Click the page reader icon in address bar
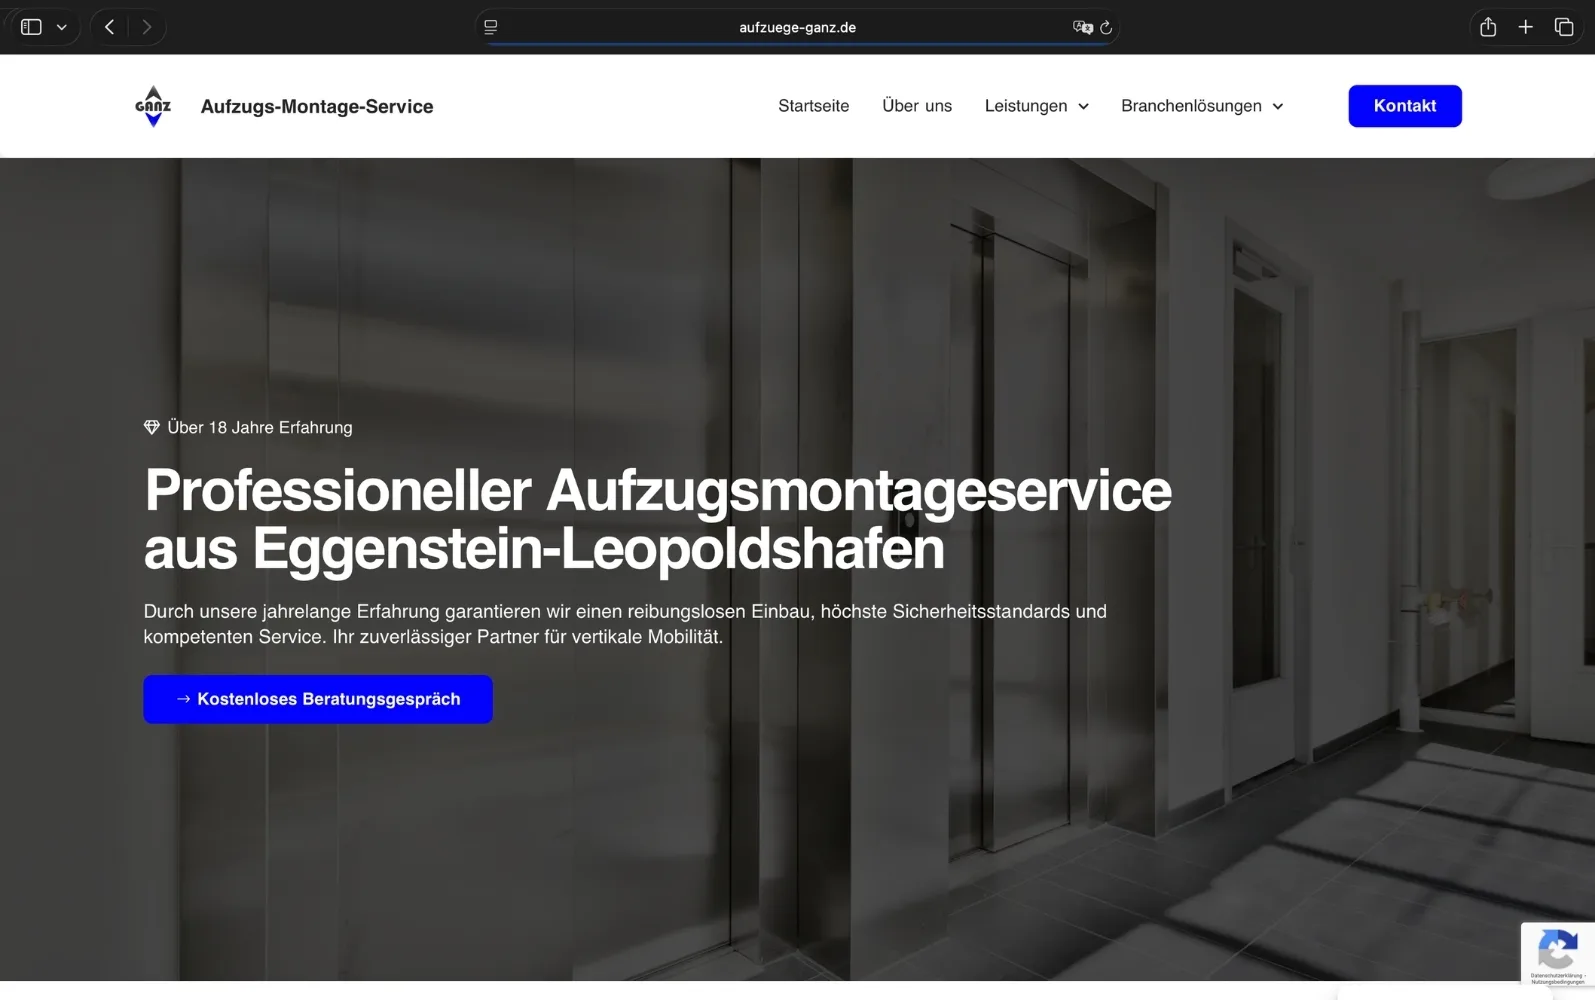This screenshot has width=1595, height=1000. pos(491,27)
